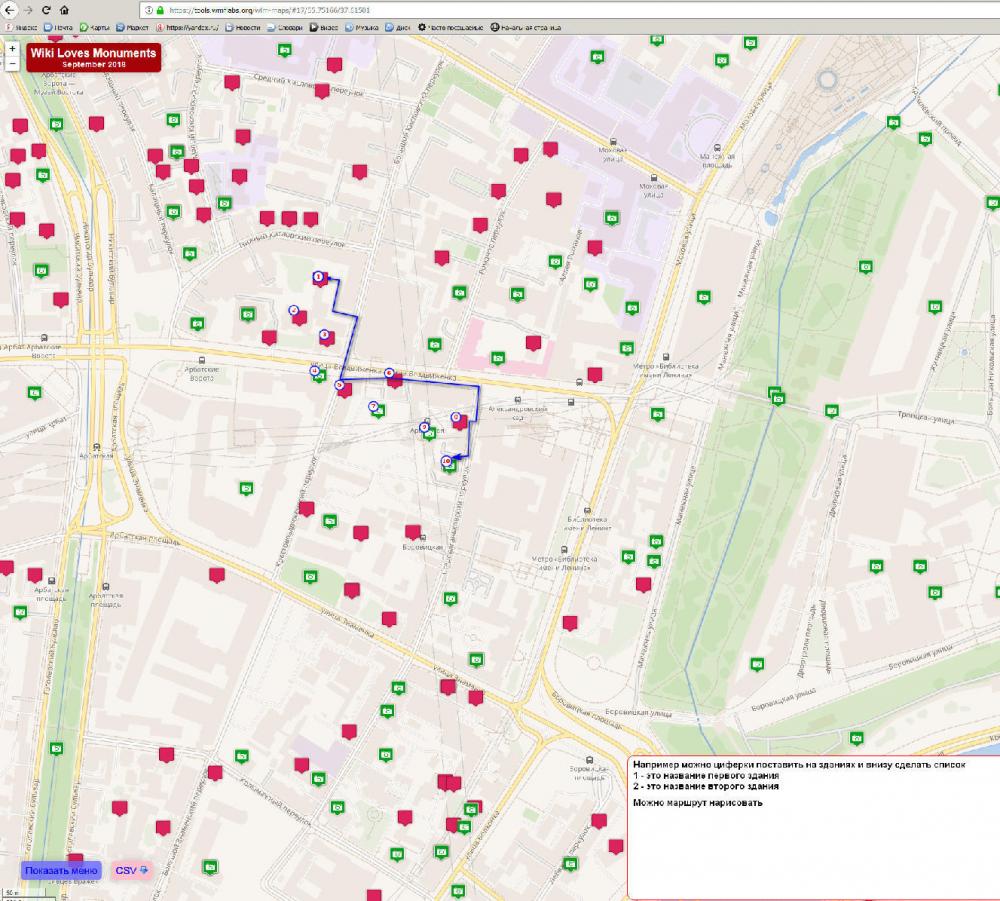
Task: Select the red monument marker numbered 6
Action: coord(394,380)
